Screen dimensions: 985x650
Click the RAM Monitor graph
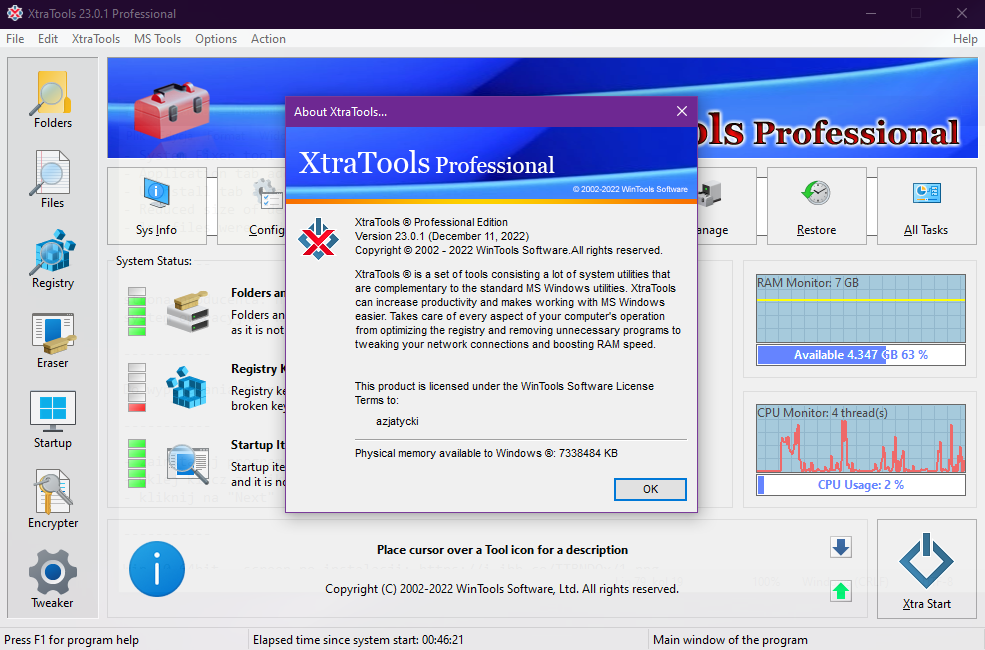point(861,308)
